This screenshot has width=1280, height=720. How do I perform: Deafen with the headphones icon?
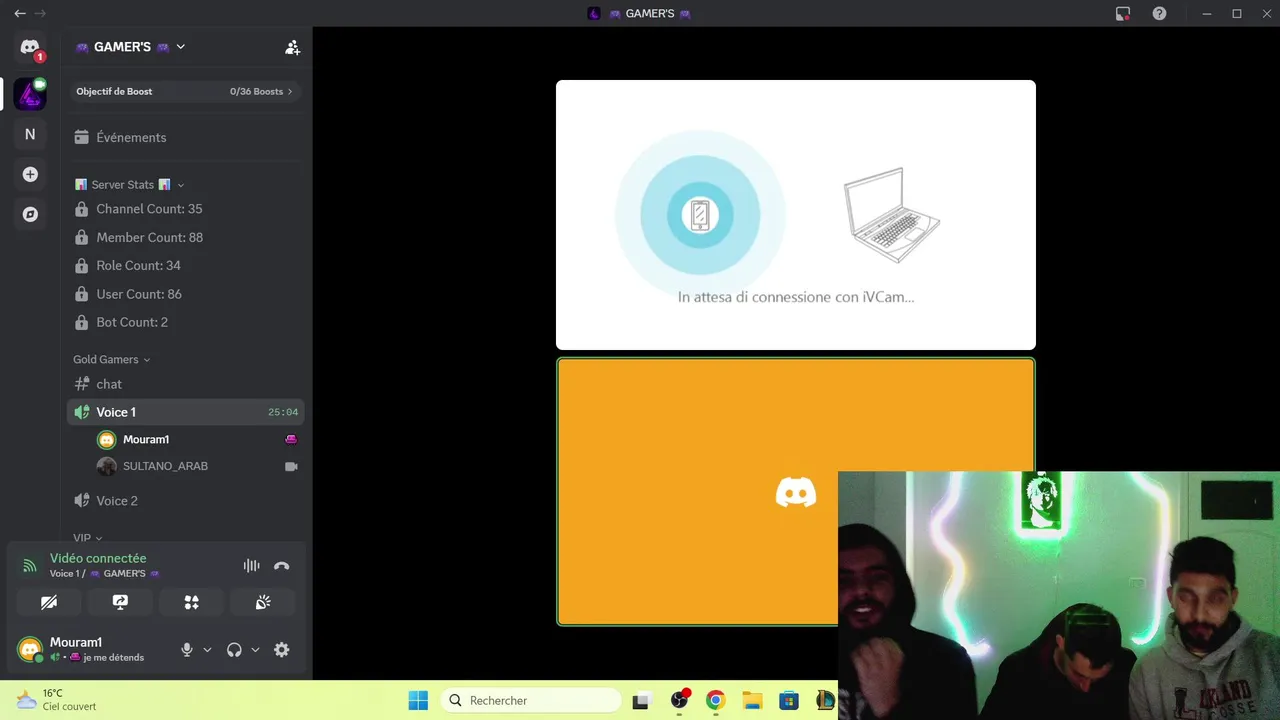coord(234,650)
